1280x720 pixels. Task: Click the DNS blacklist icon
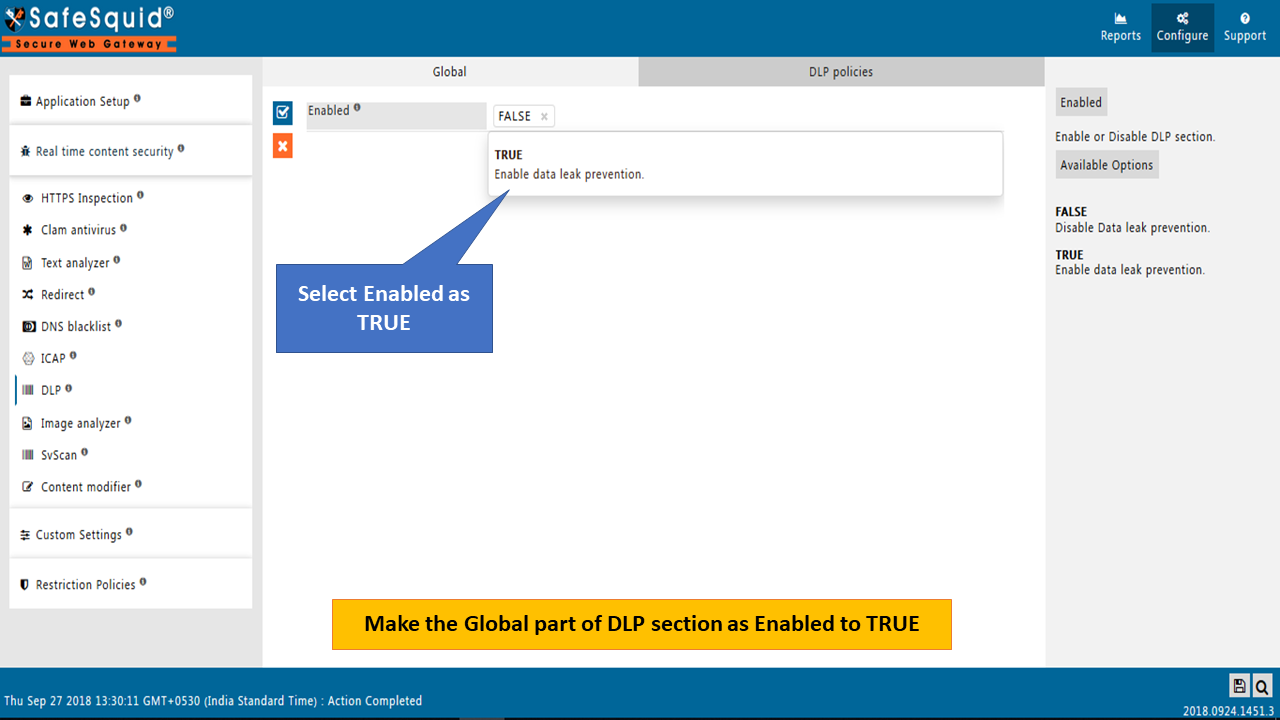pos(28,327)
